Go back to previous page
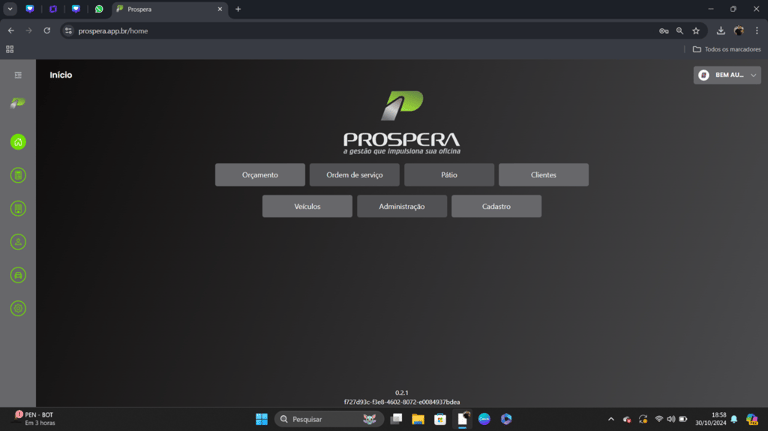Image resolution: width=768 pixels, height=431 pixels. click(11, 31)
